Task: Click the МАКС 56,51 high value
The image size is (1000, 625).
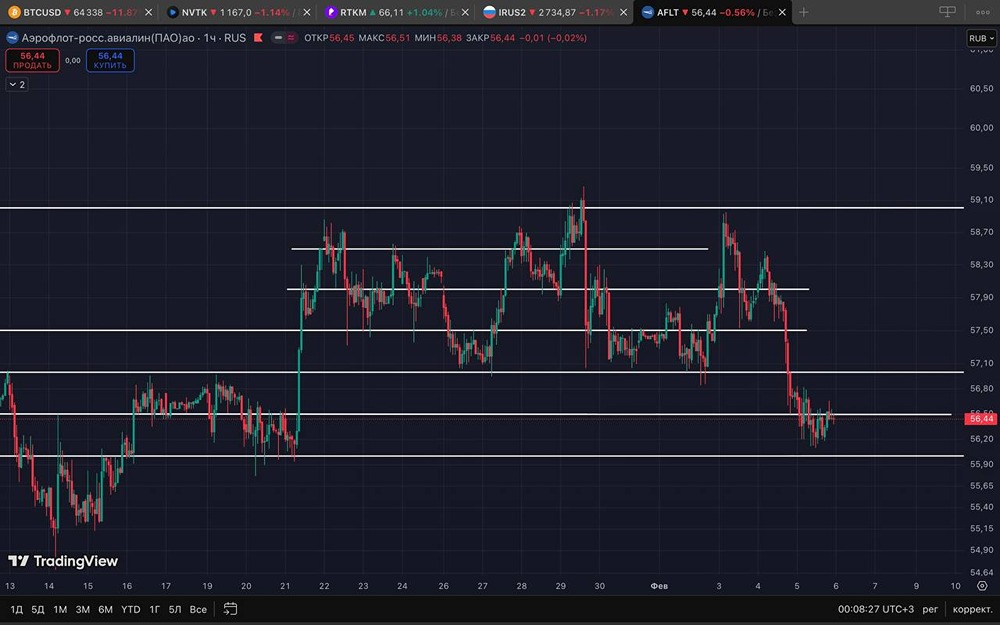Action: (x=384, y=38)
